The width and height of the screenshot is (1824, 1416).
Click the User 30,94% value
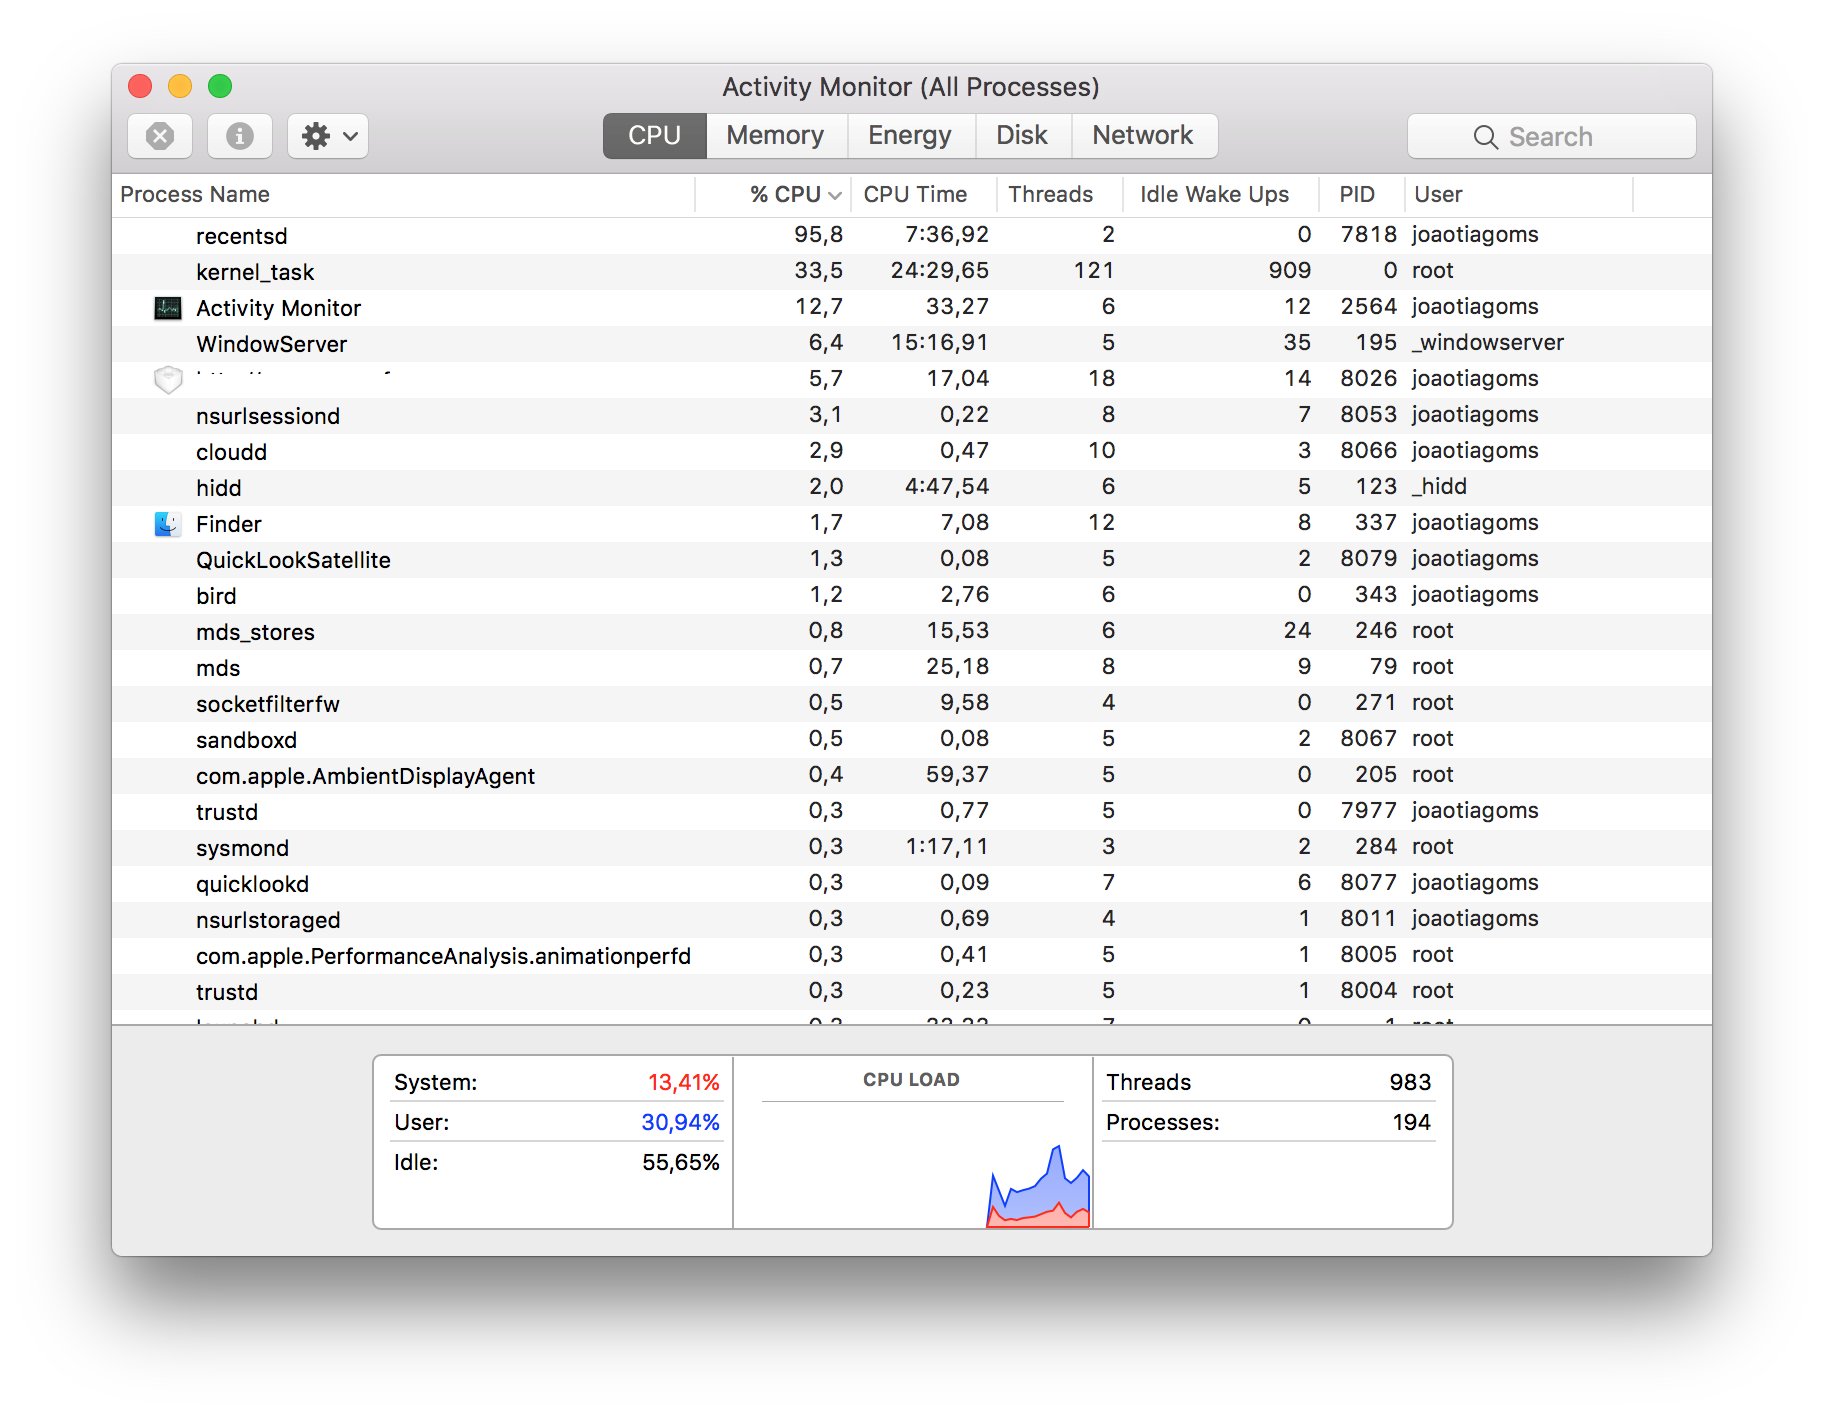pyautogui.click(x=680, y=1122)
